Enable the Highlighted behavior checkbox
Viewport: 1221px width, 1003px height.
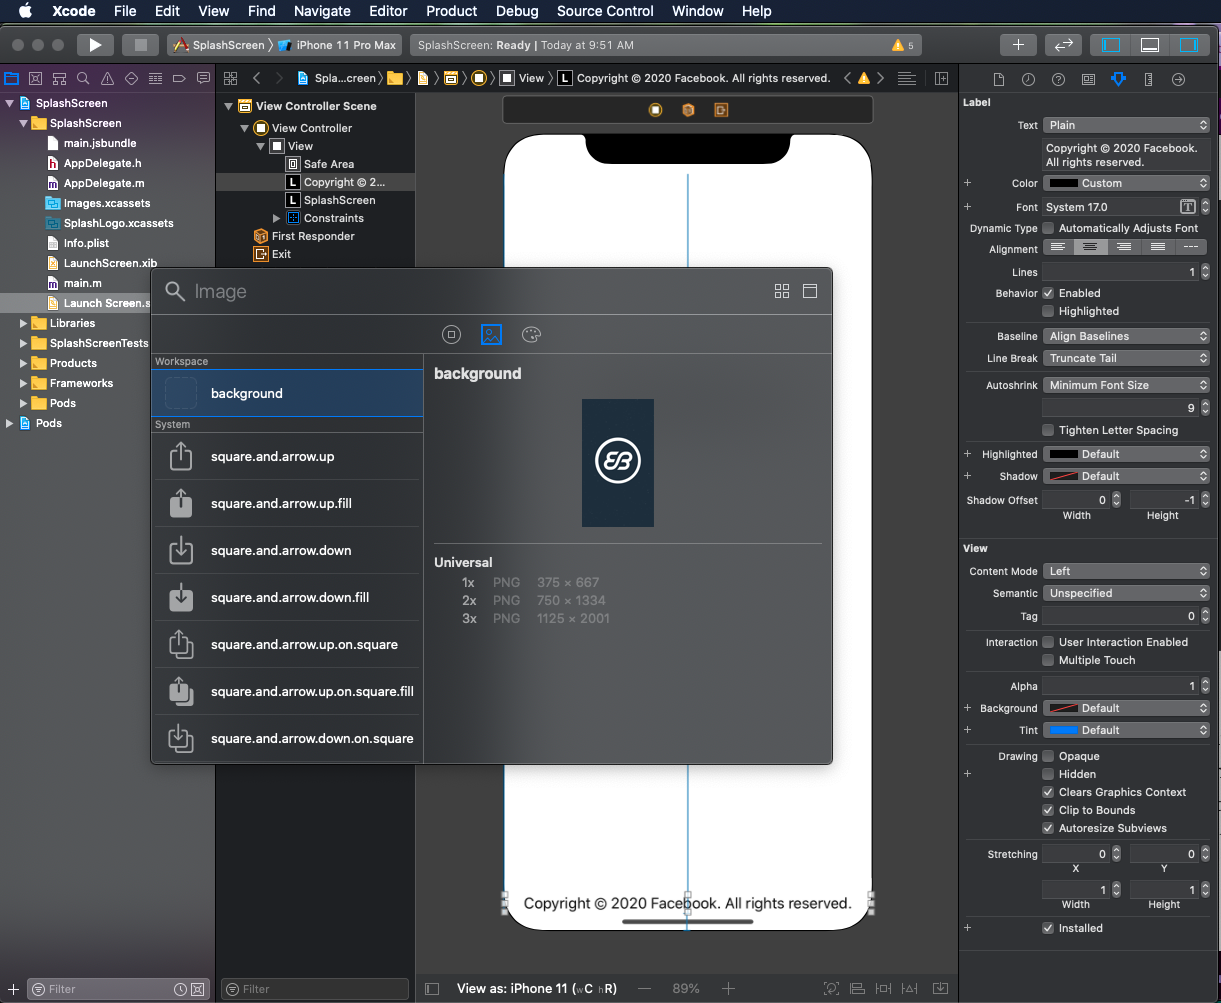pos(1048,311)
